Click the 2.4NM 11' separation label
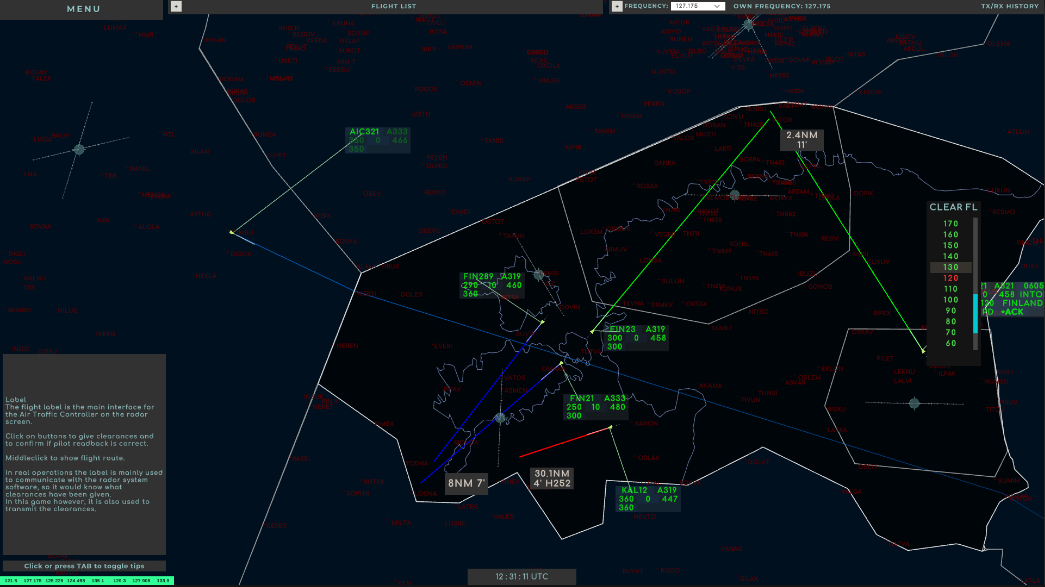This screenshot has width=1045, height=587. pos(802,140)
